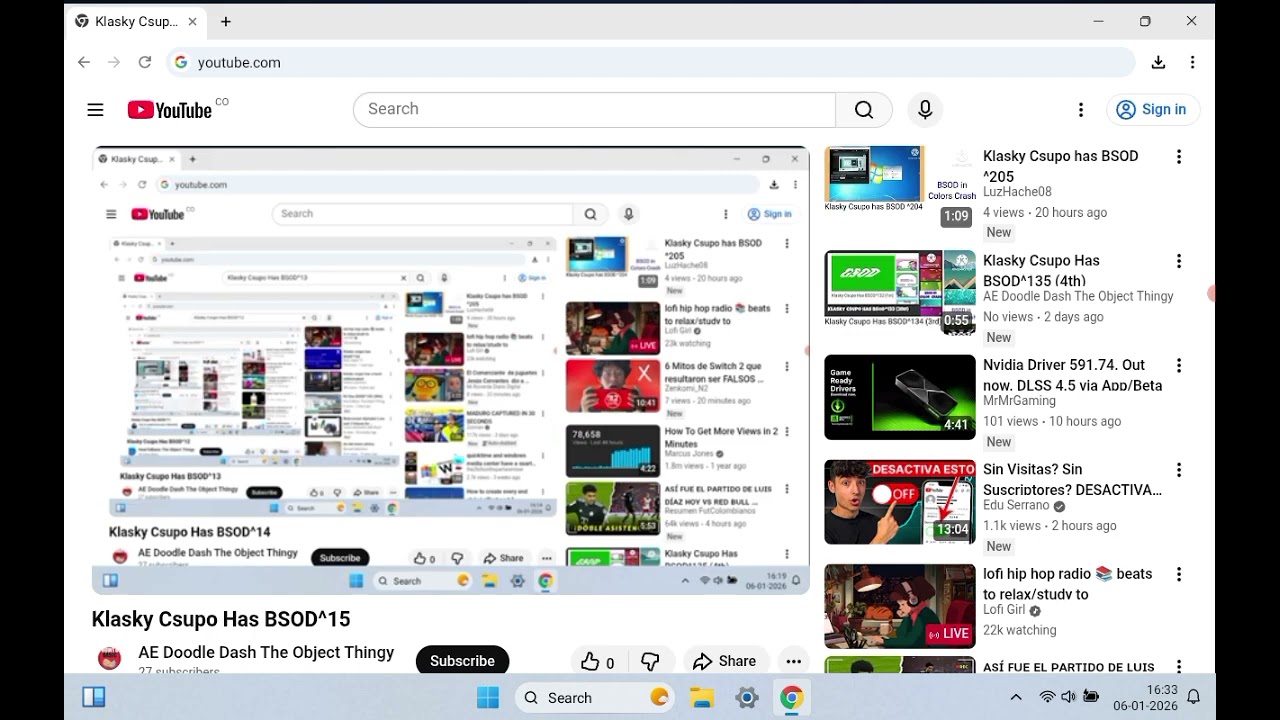Share the current video
Image resolution: width=1280 pixels, height=720 pixels.
point(724,662)
